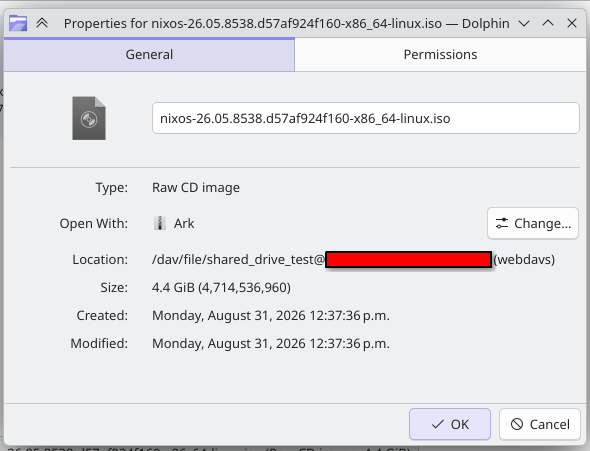This screenshot has width=590, height=451.
Task: Select the General tab
Action: pos(149,55)
